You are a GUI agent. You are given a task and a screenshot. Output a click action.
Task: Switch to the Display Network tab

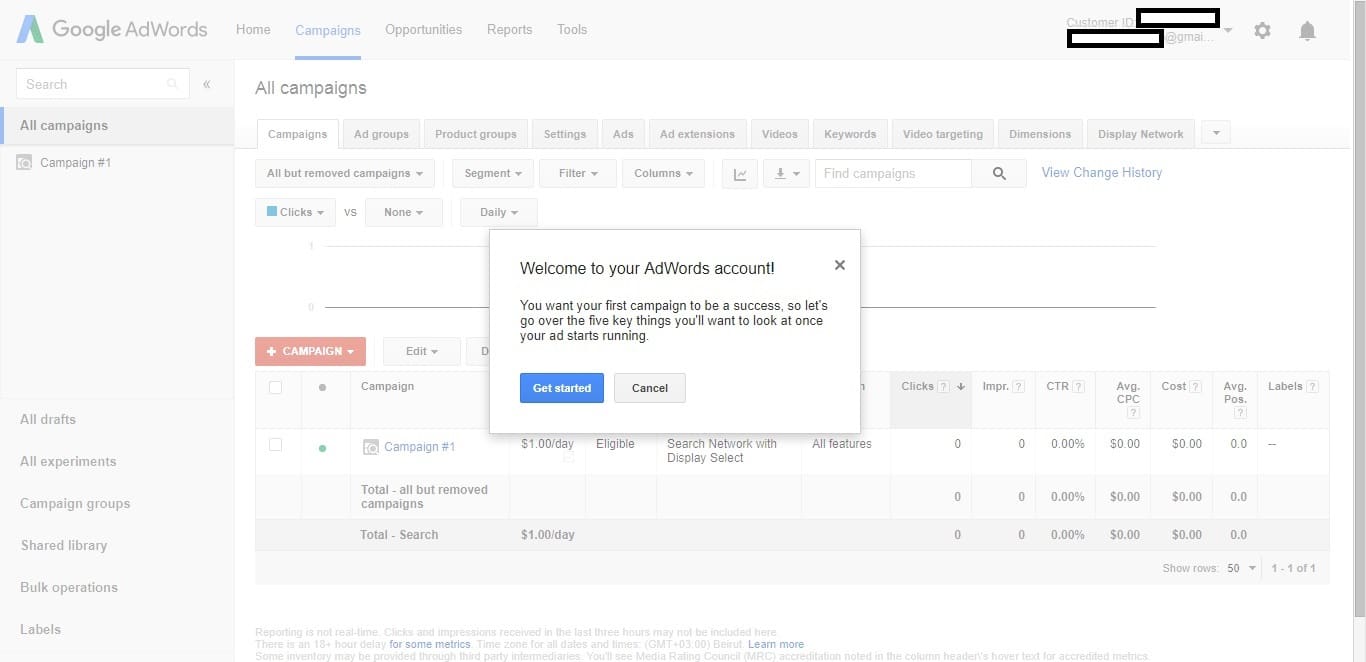1140,134
